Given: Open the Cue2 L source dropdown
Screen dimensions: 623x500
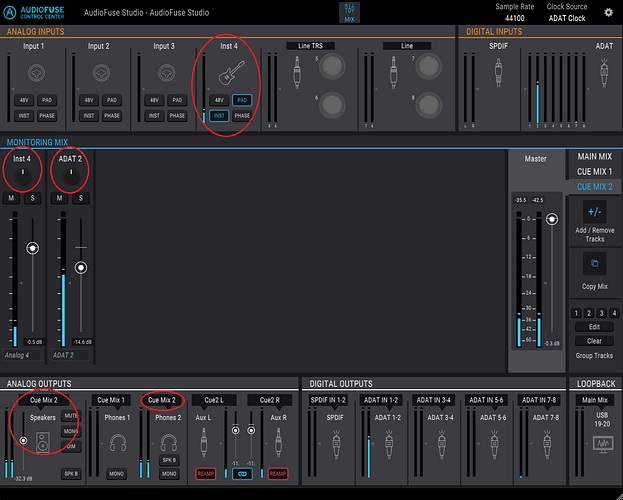Looking at the screenshot, I should pyautogui.click(x=214, y=400).
